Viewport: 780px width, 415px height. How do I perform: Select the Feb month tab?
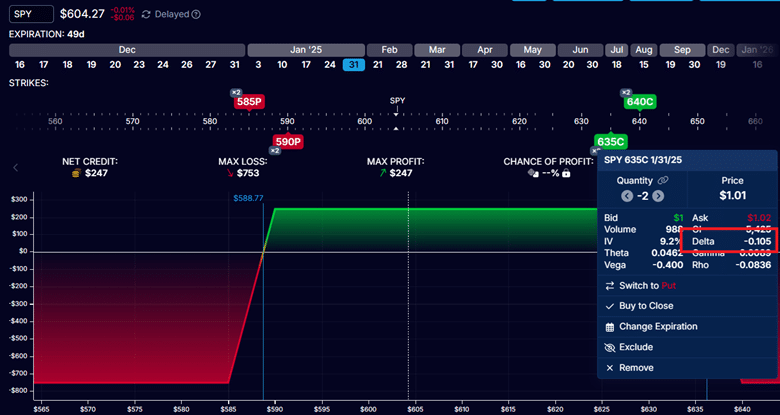[x=390, y=50]
